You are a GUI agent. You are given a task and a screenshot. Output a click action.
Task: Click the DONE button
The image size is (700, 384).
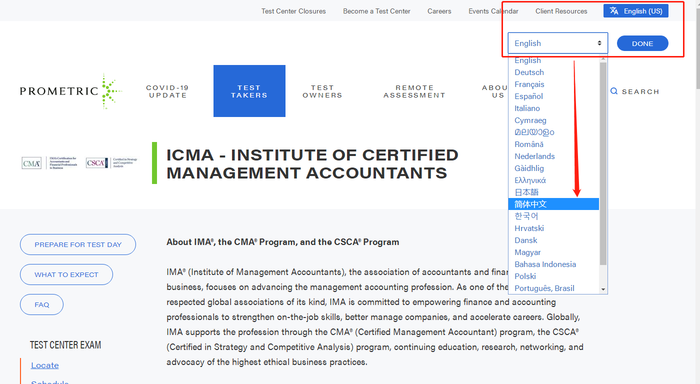pos(642,43)
